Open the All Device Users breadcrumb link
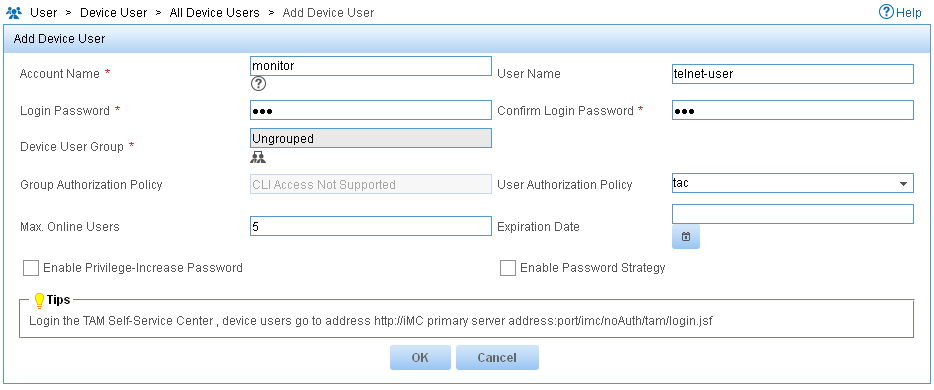 coord(214,13)
